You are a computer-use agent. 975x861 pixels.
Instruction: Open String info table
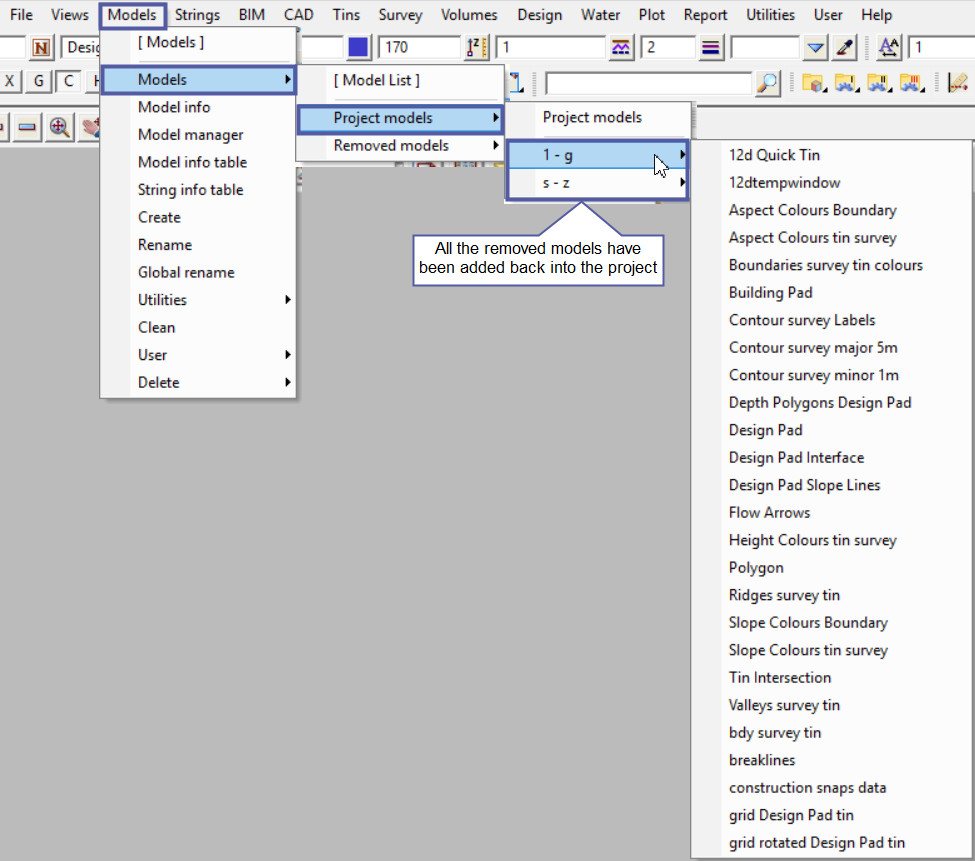click(198, 190)
